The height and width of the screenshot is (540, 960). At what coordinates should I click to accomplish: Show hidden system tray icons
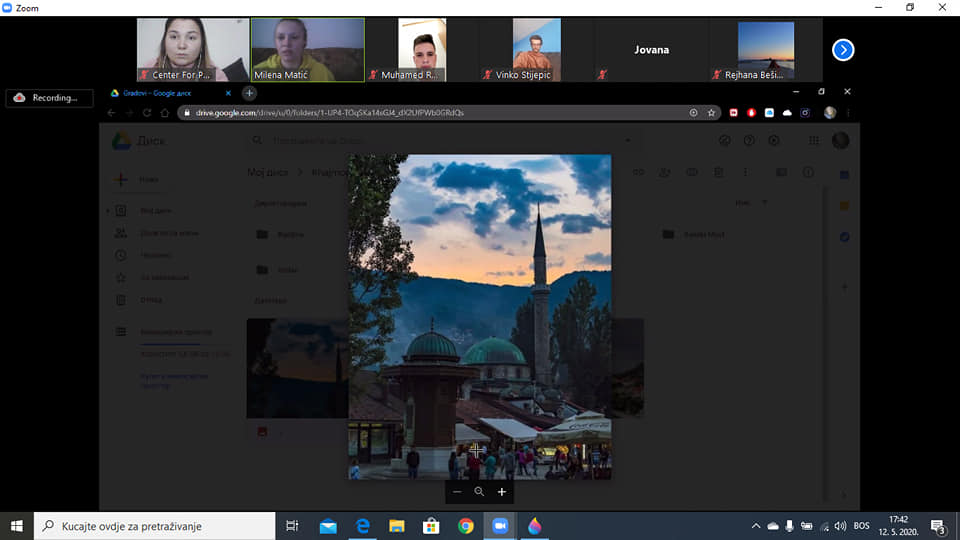tap(756, 526)
